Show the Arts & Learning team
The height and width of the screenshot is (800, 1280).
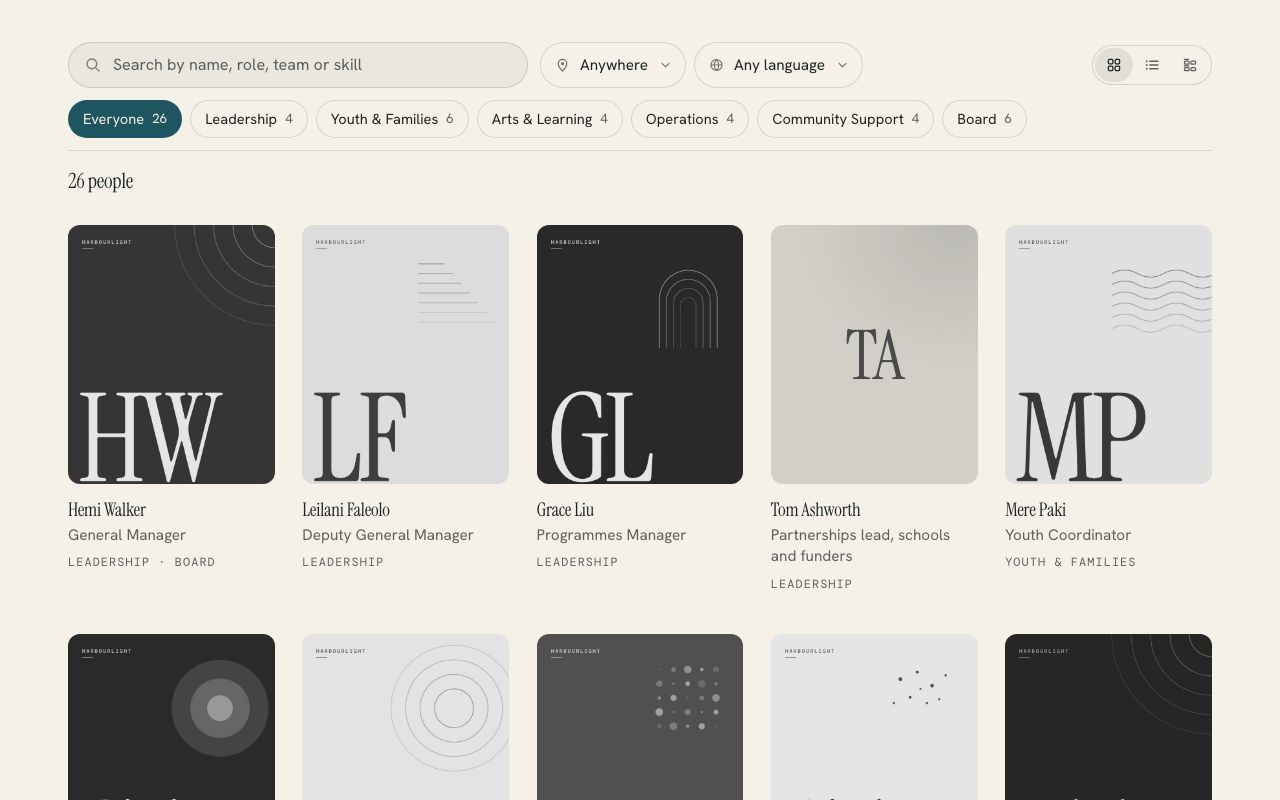click(x=550, y=119)
